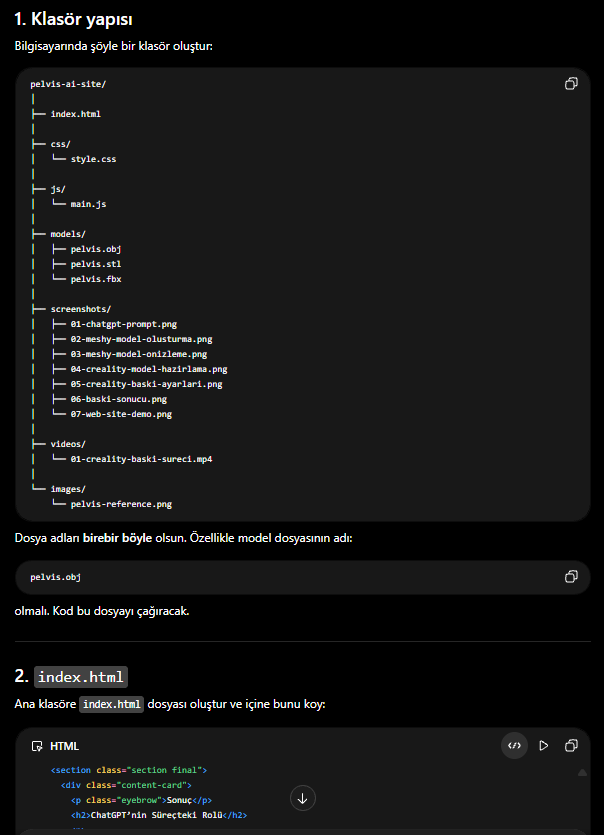Click '03-meshy-model-onizleme.png' file line

click(139, 354)
